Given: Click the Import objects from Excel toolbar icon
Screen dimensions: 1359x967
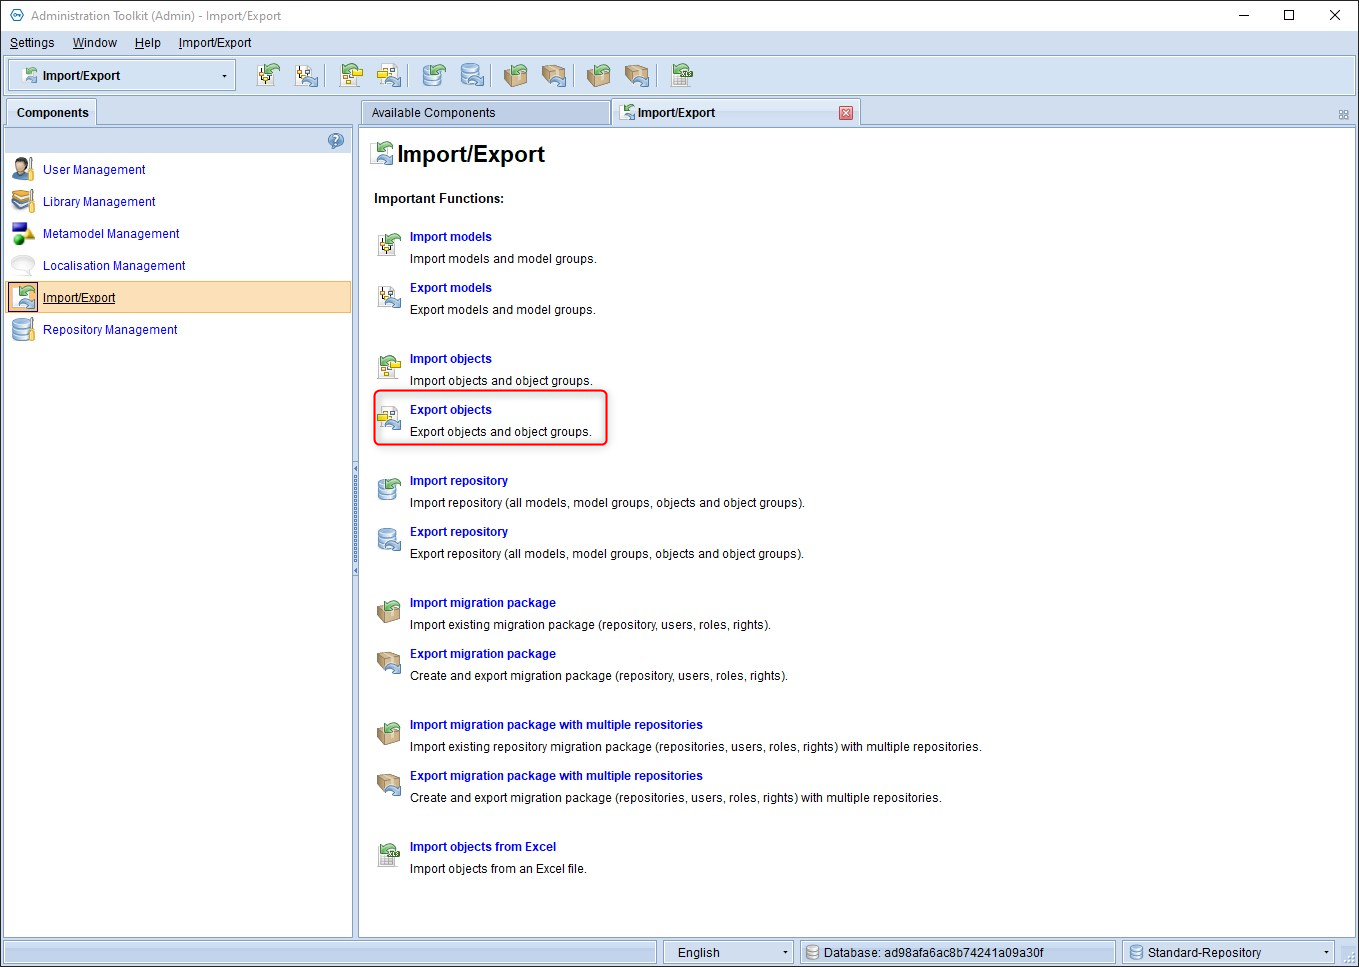Looking at the screenshot, I should point(682,75).
